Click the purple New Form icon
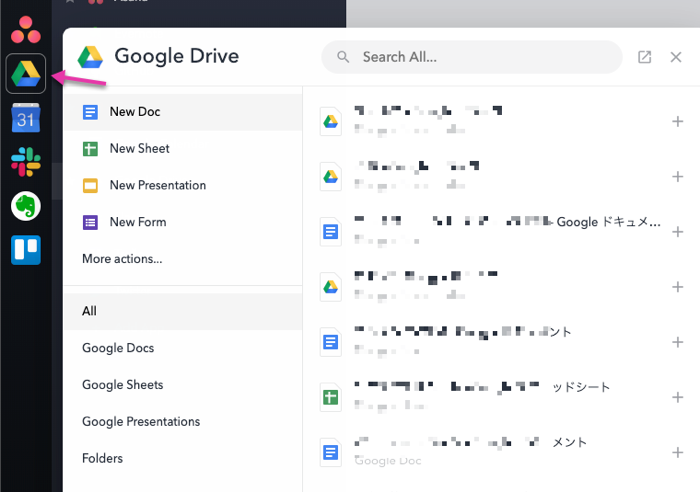Image resolution: width=700 pixels, height=492 pixels. 90,222
